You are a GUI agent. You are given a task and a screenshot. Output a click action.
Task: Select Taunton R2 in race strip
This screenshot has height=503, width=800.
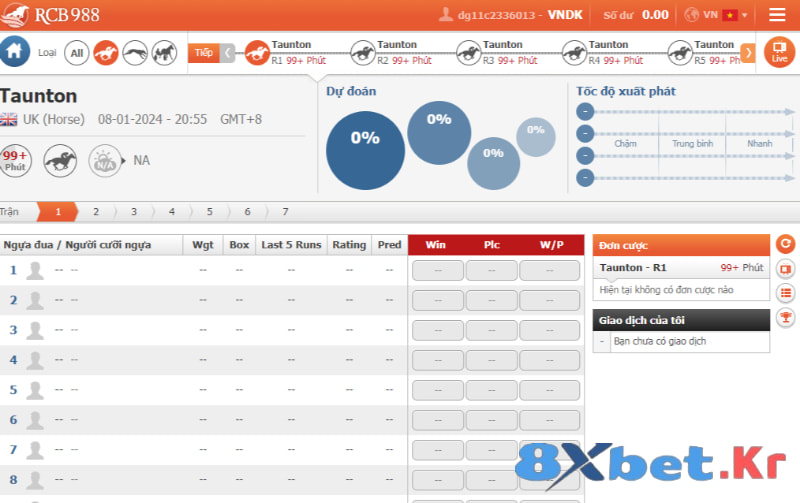pyautogui.click(x=393, y=52)
